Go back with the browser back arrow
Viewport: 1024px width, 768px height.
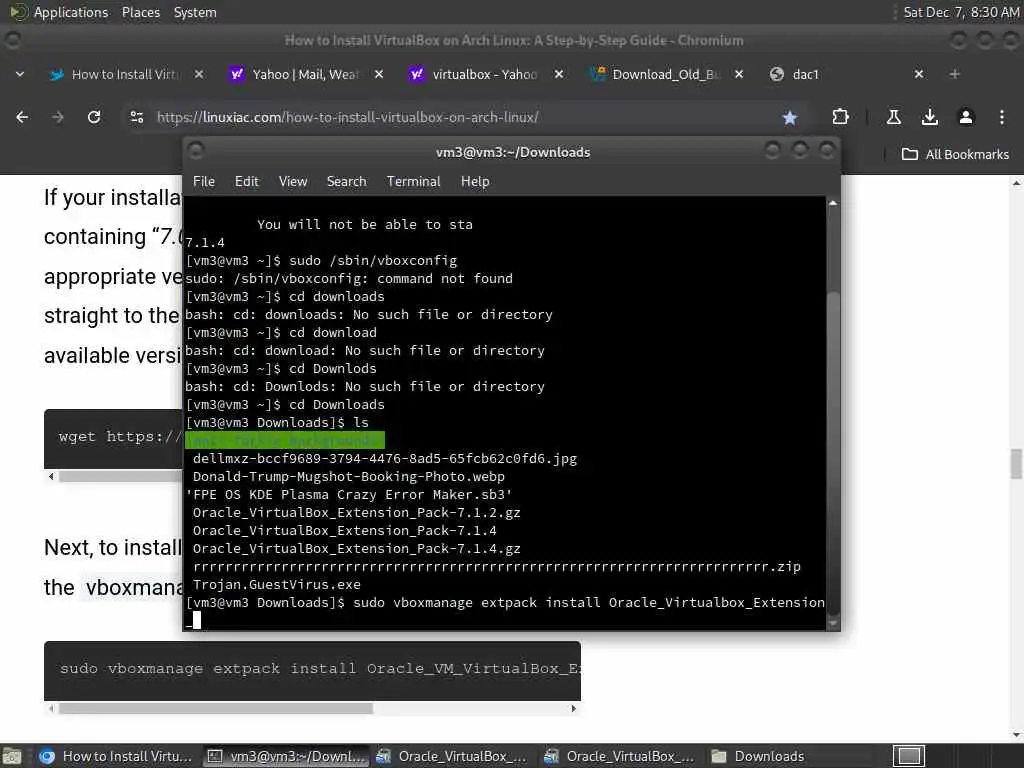(x=22, y=117)
